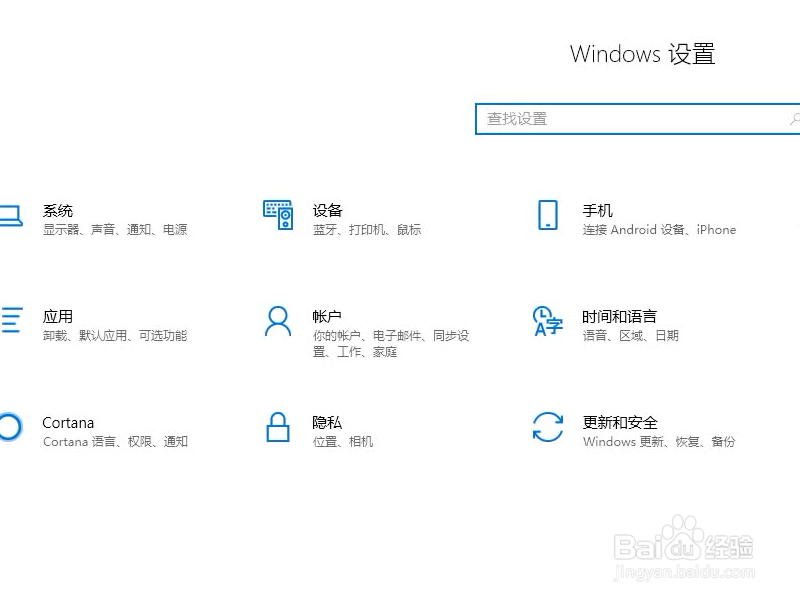
Task: Click the Time and Language icon
Action: pos(547,321)
